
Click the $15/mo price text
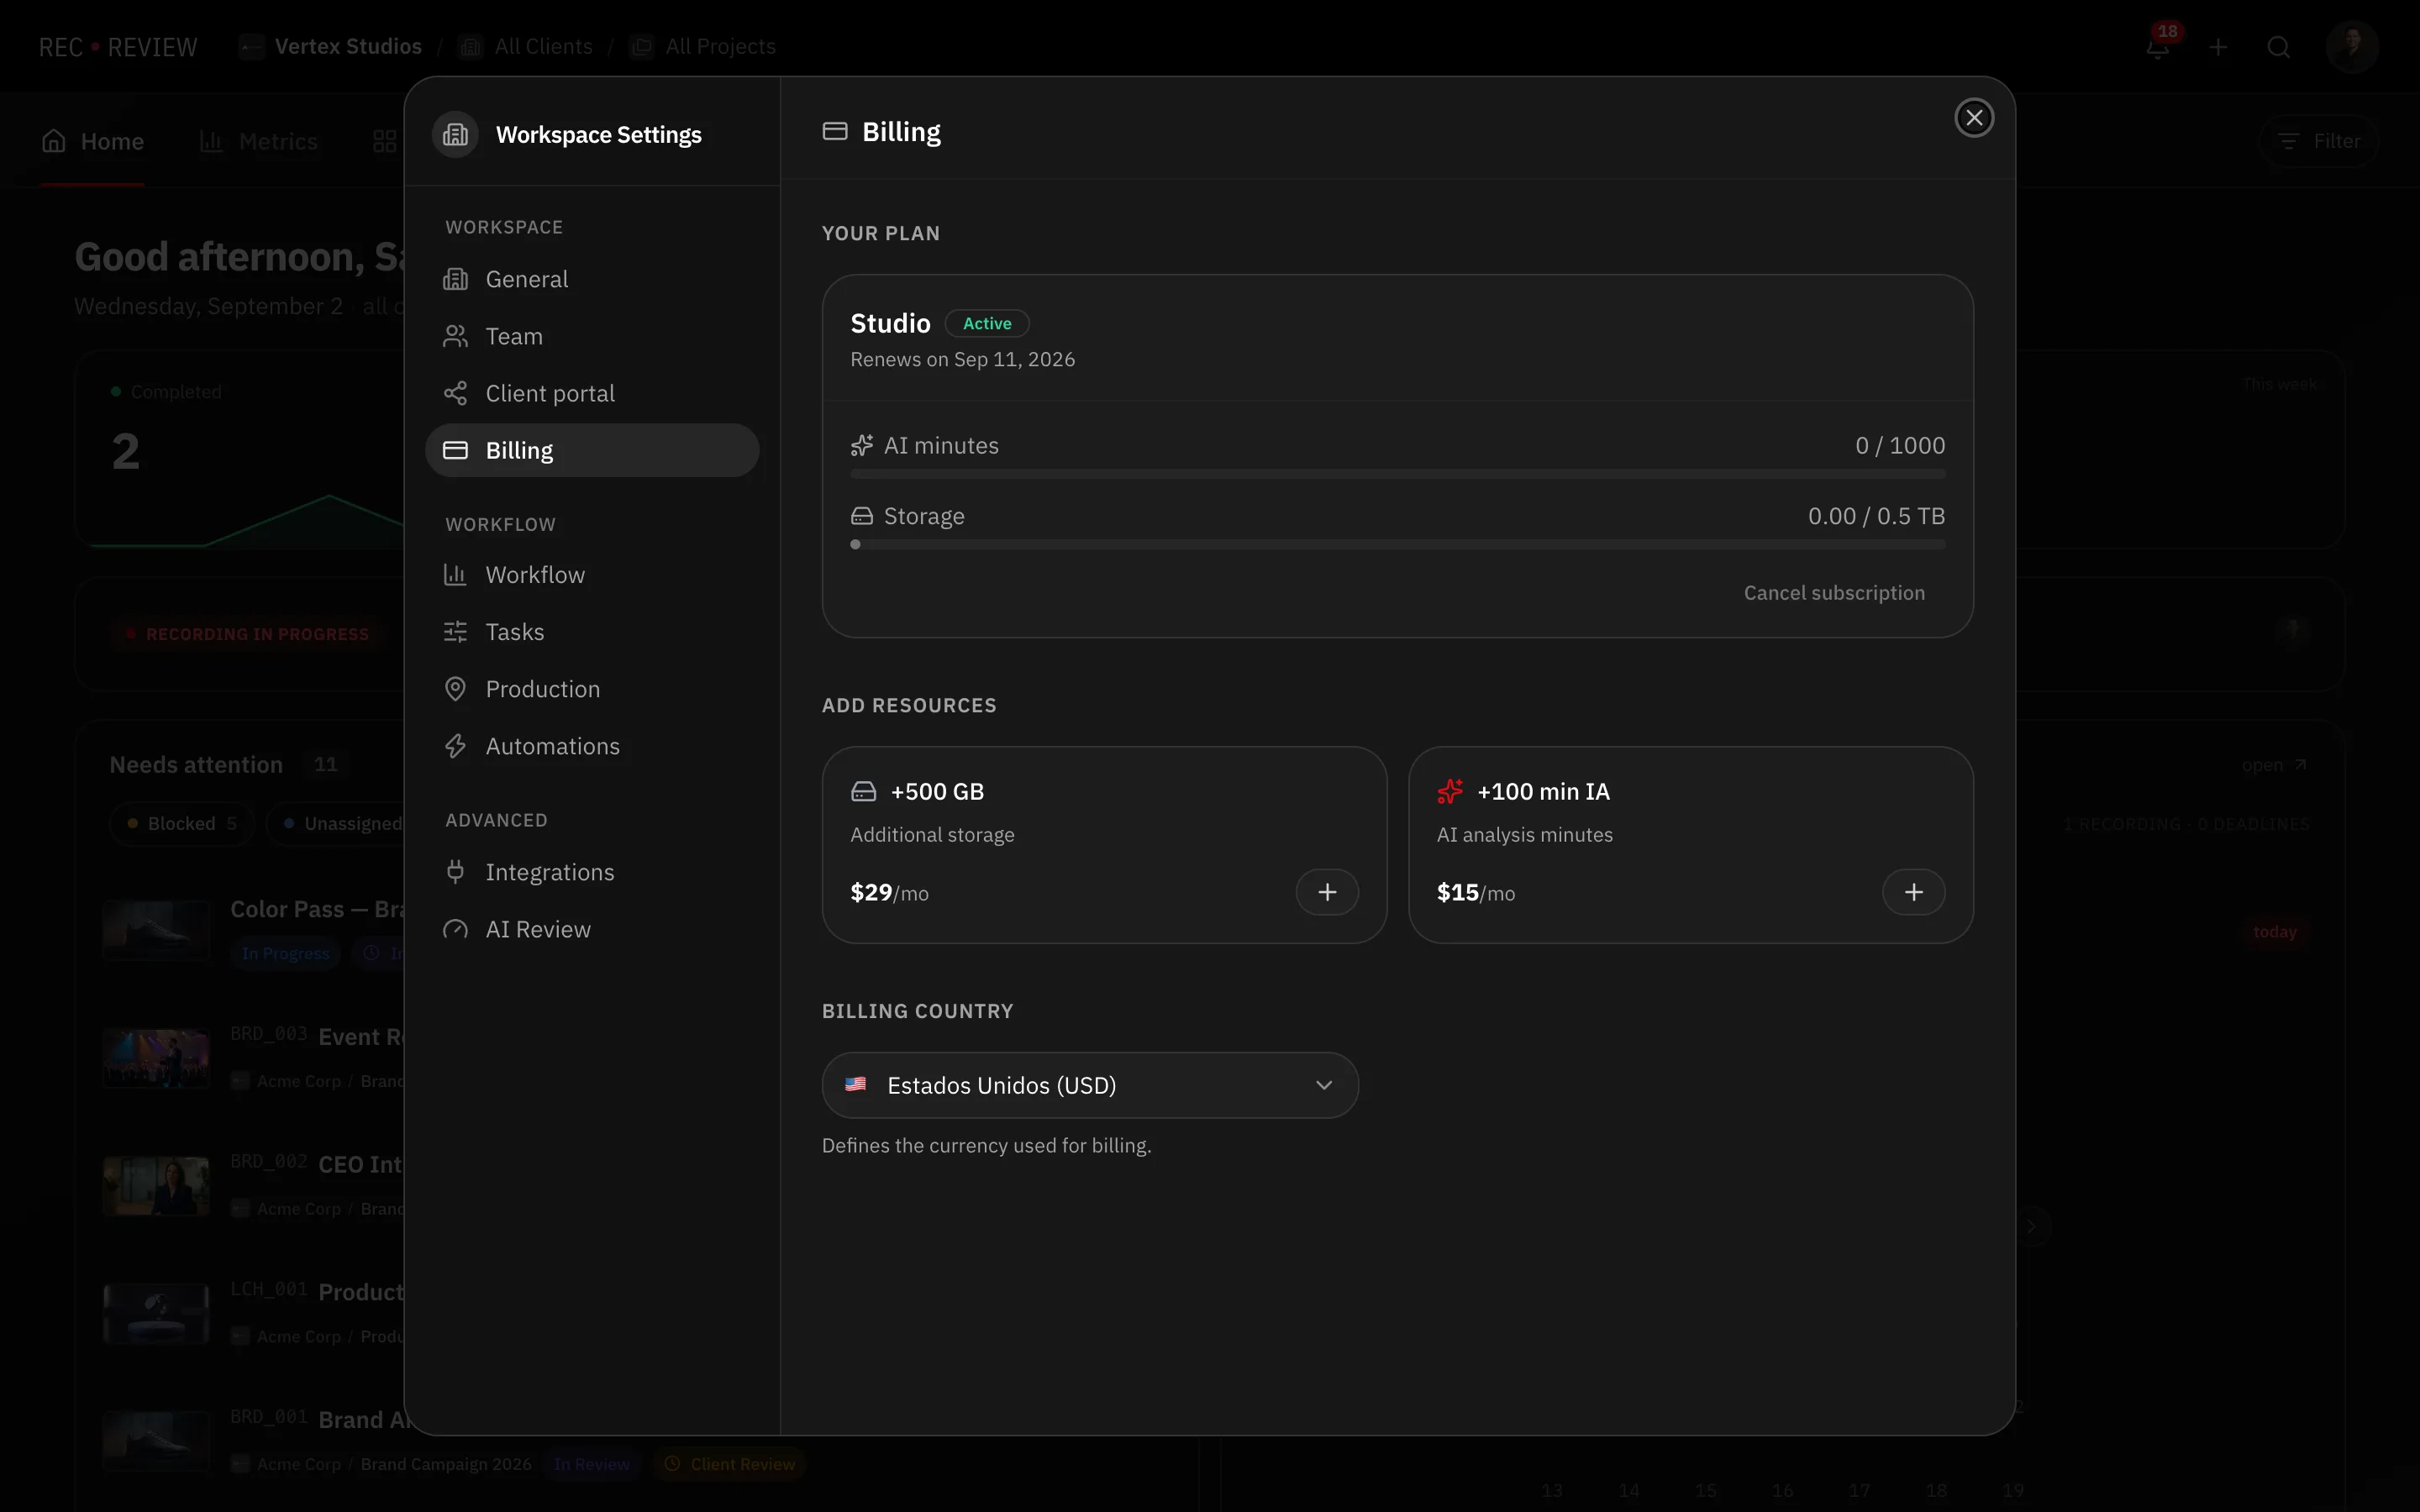pos(1475,892)
